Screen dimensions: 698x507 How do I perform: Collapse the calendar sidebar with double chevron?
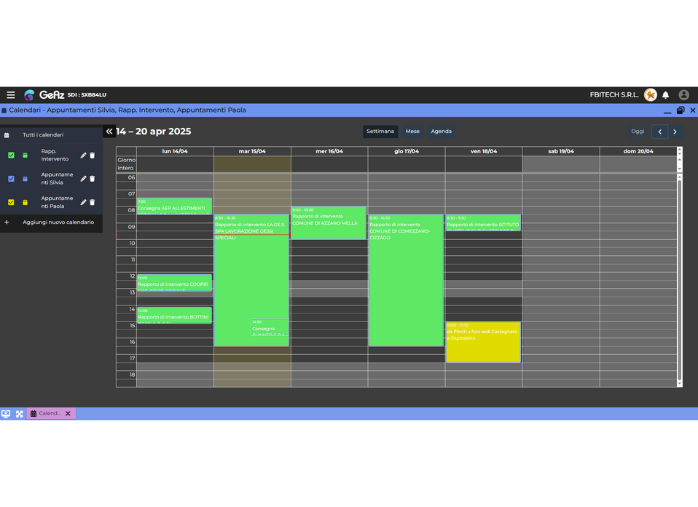(109, 131)
